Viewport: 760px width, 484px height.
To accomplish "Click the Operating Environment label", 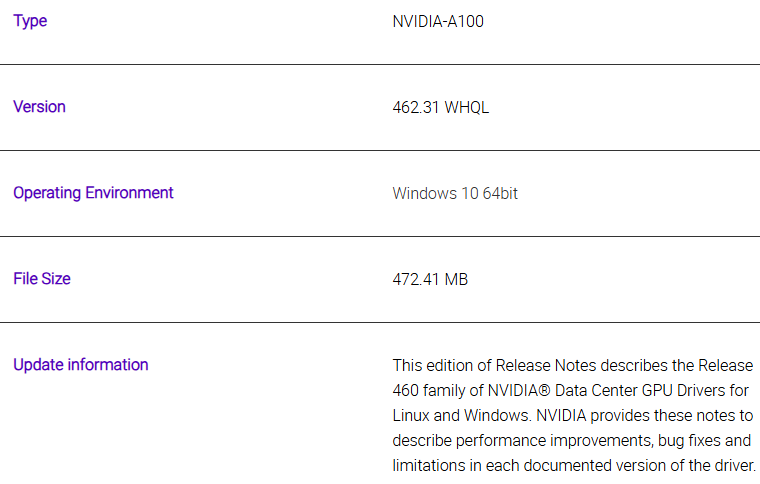I will [93, 193].
